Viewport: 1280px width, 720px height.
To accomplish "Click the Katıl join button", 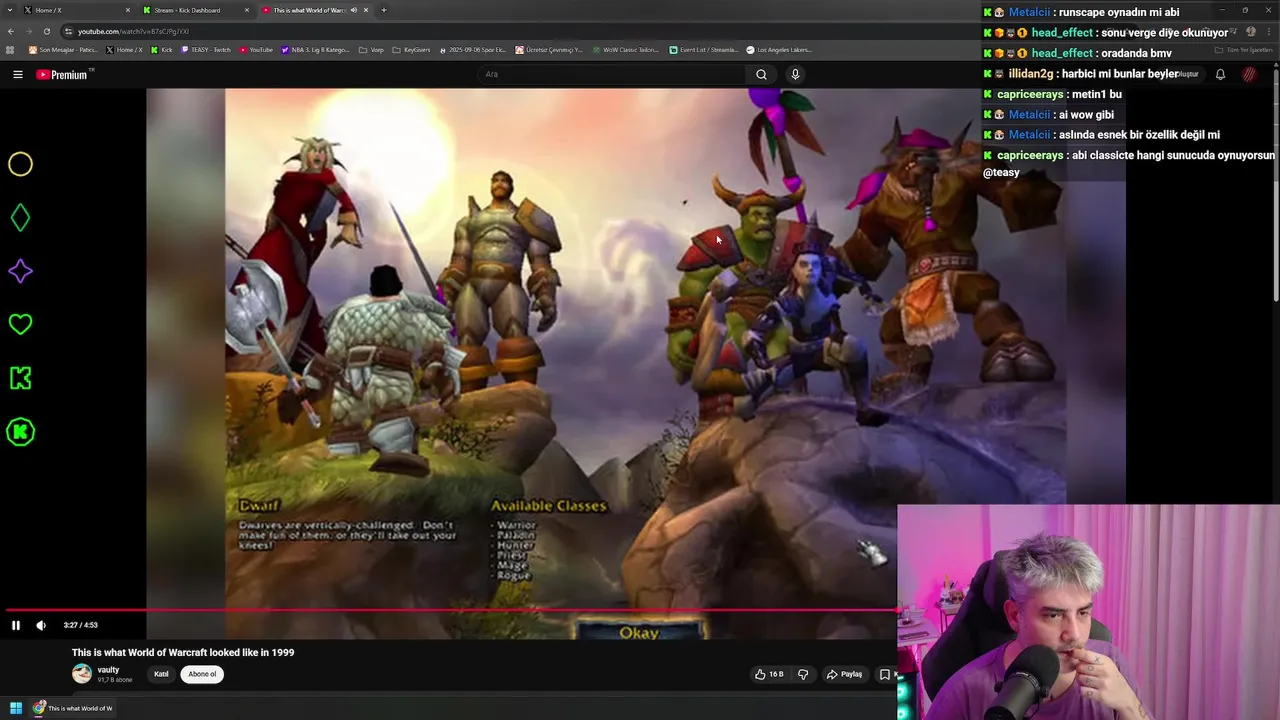I will [x=161, y=674].
